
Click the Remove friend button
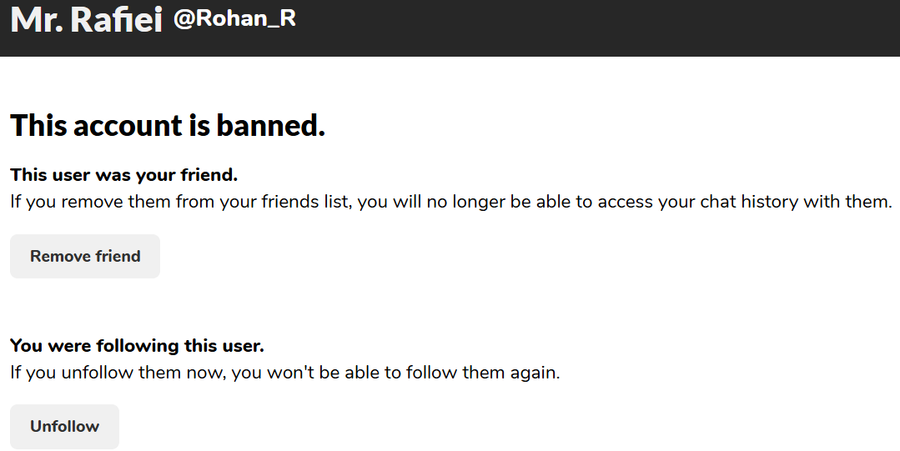click(85, 256)
